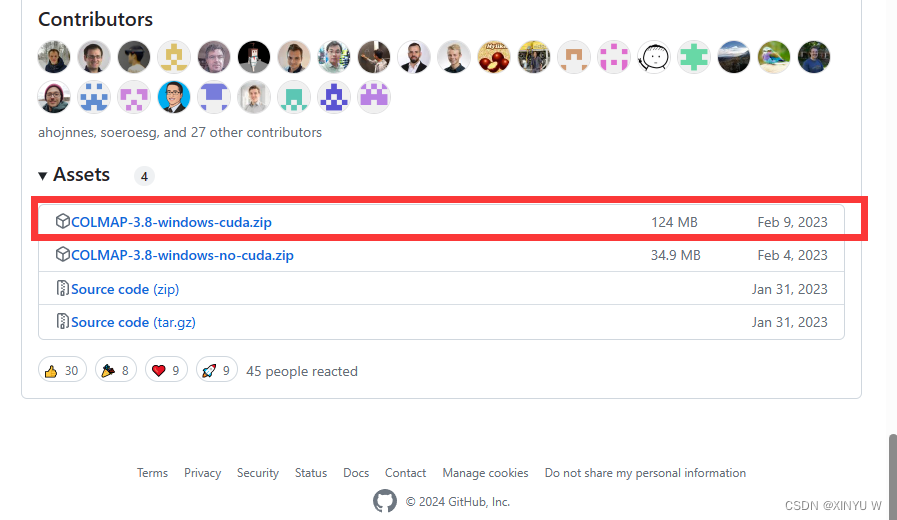Open the Source code (zip) link

(125, 289)
